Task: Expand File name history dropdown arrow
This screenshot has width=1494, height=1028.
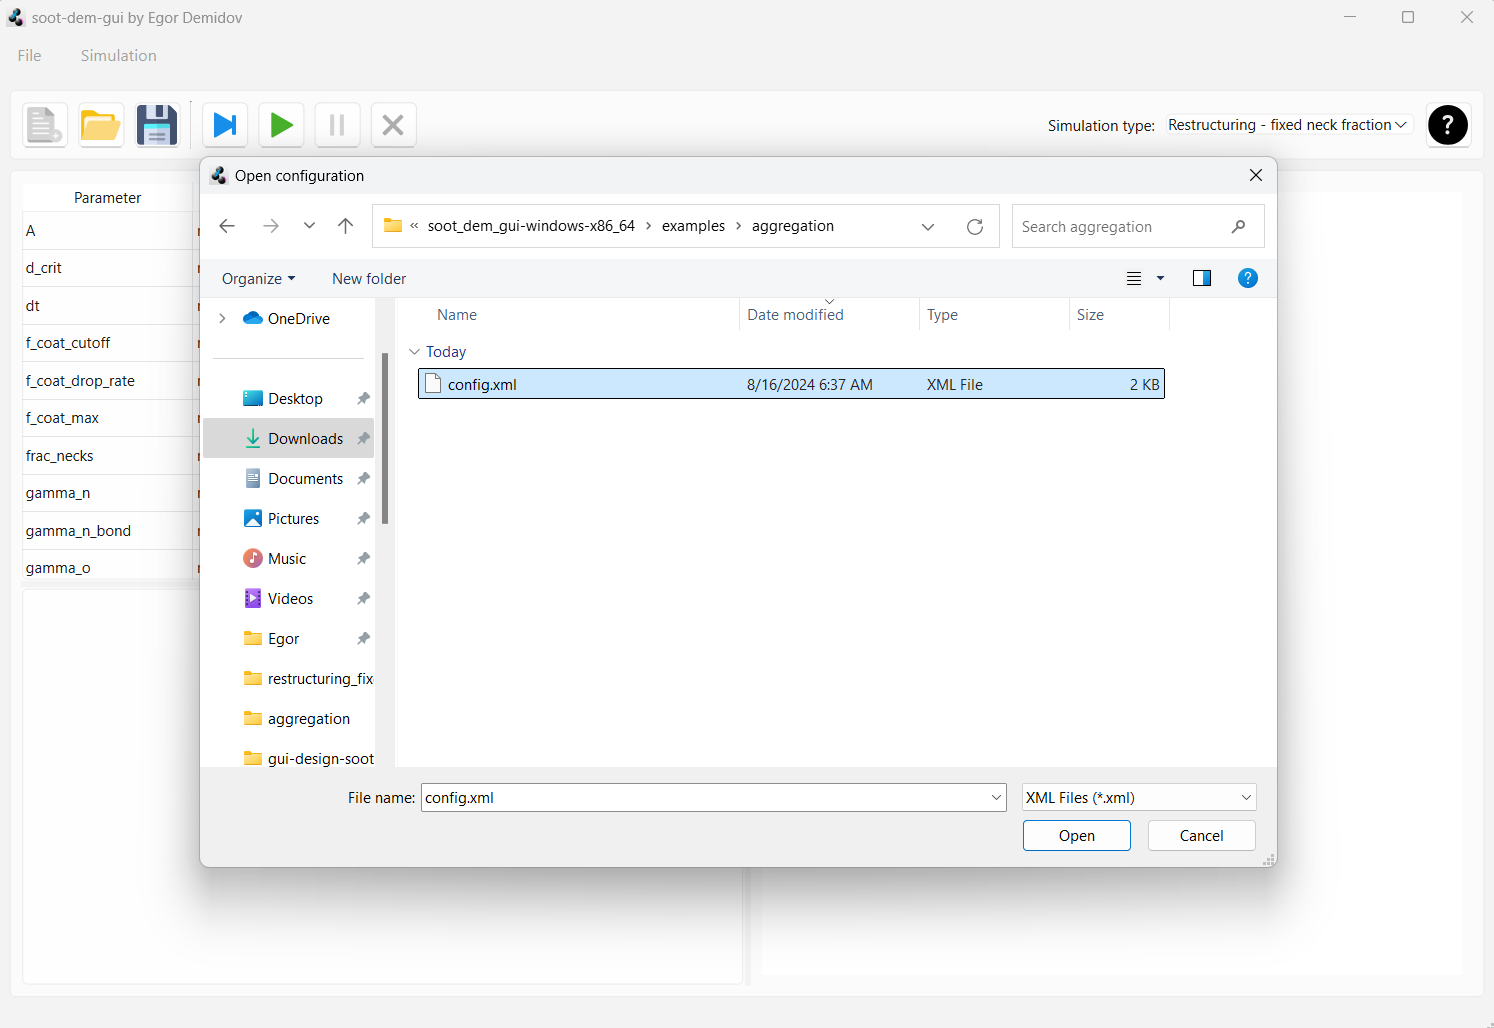Action: [x=997, y=797]
